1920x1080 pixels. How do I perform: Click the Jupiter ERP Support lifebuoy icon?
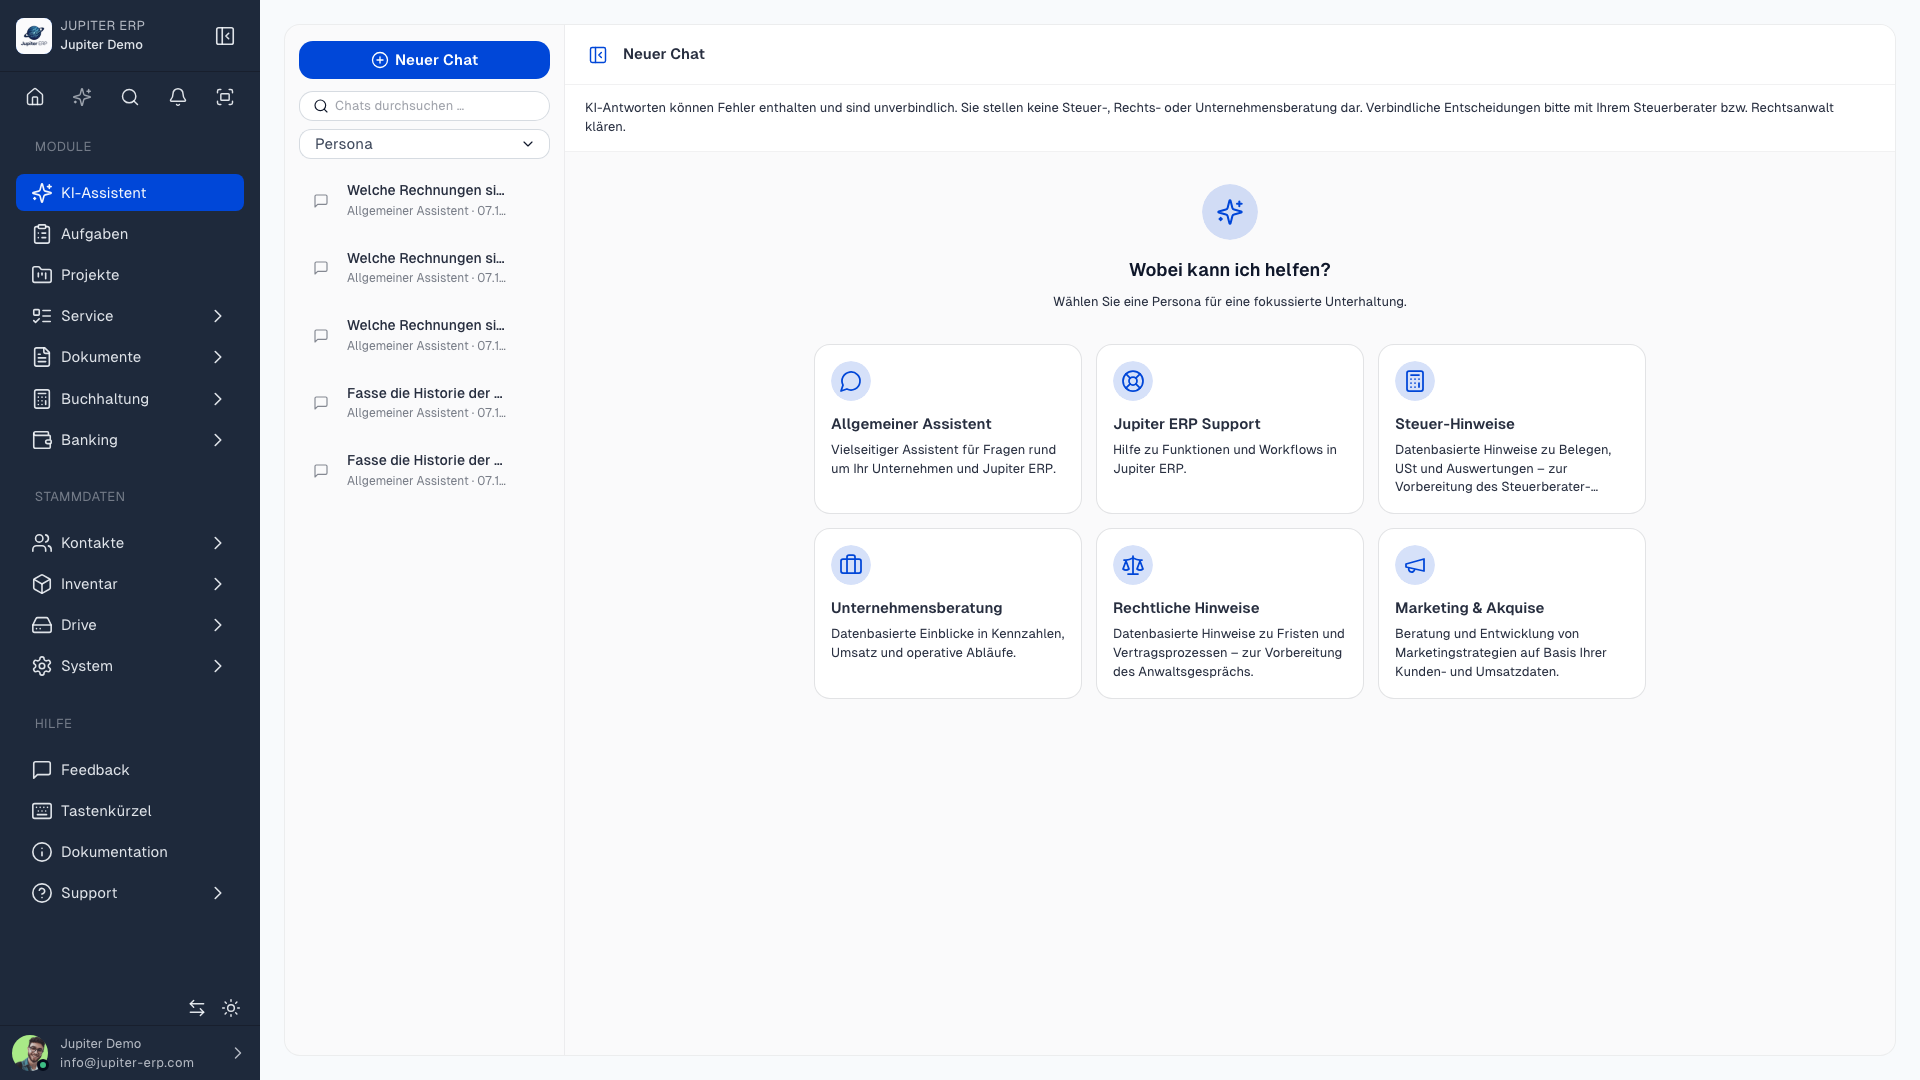click(x=1133, y=381)
